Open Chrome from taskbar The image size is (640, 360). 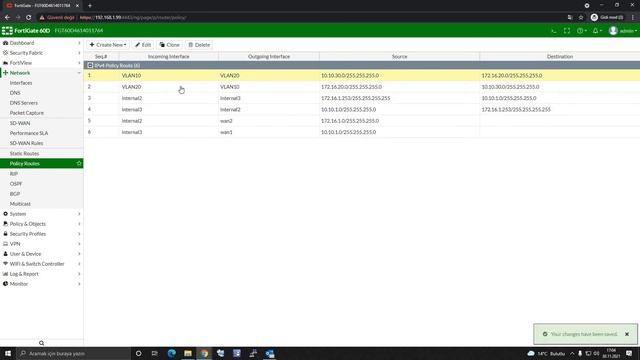204,353
